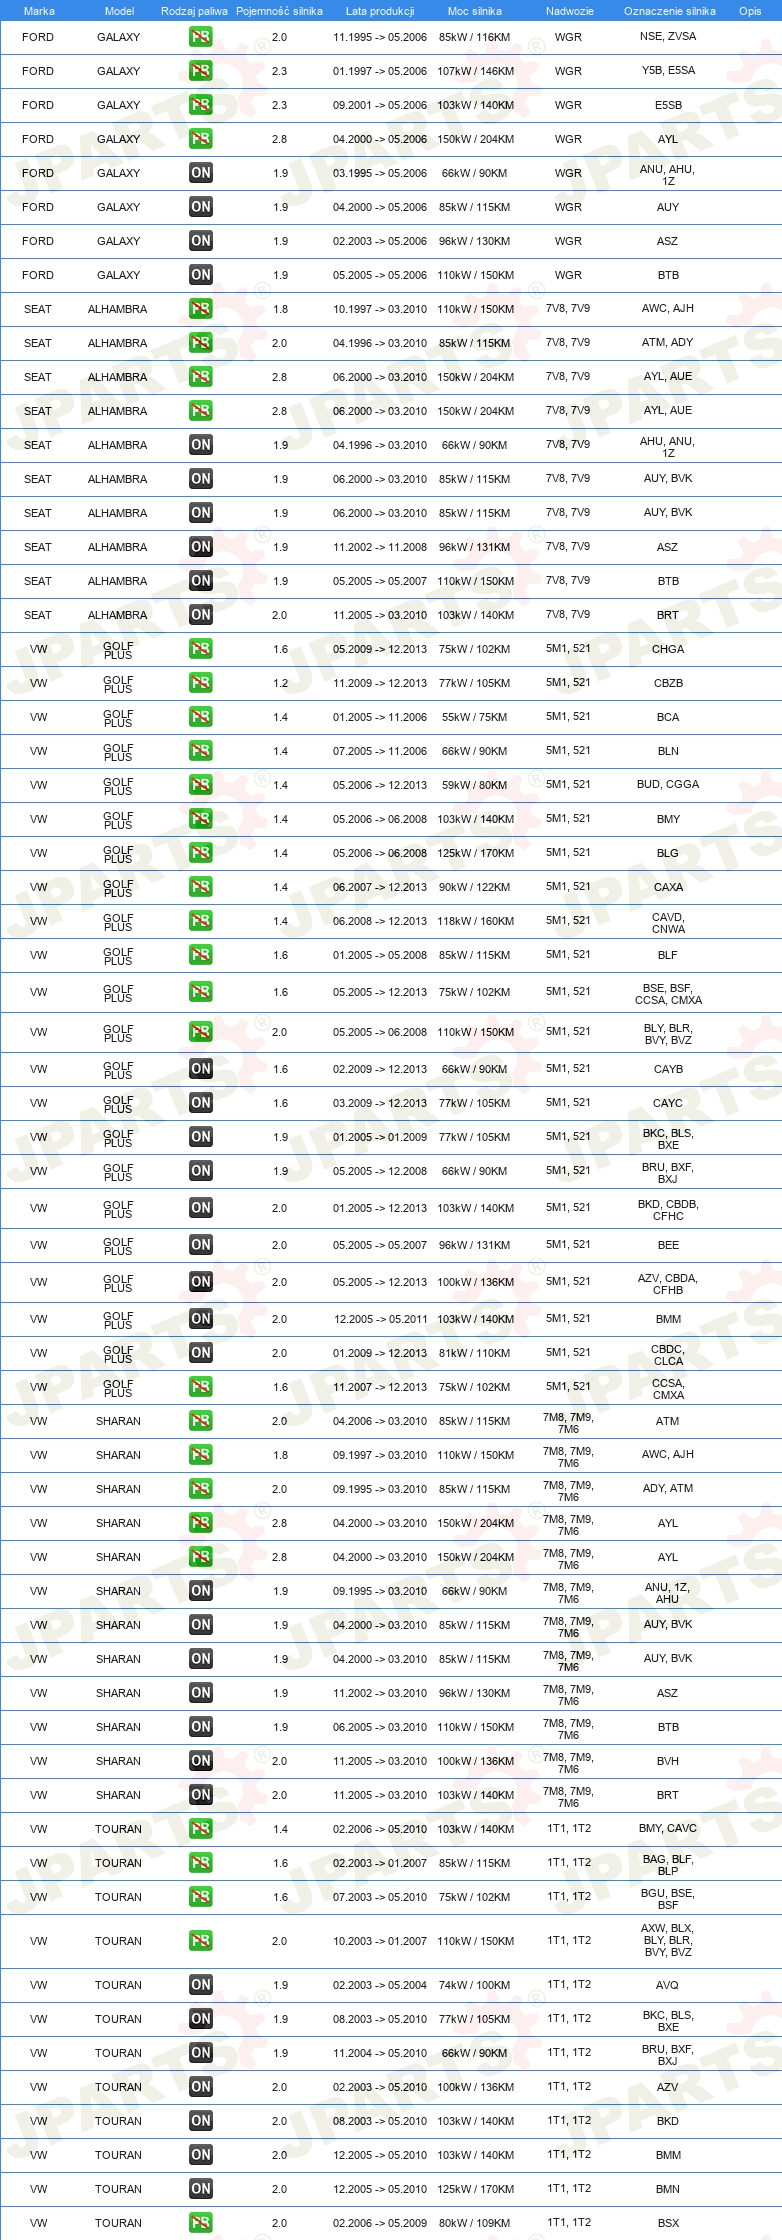Image resolution: width=782 pixels, height=2240 pixels.
Task: Click the petrol icon in Golf Plus CHGA row
Action: (x=201, y=649)
